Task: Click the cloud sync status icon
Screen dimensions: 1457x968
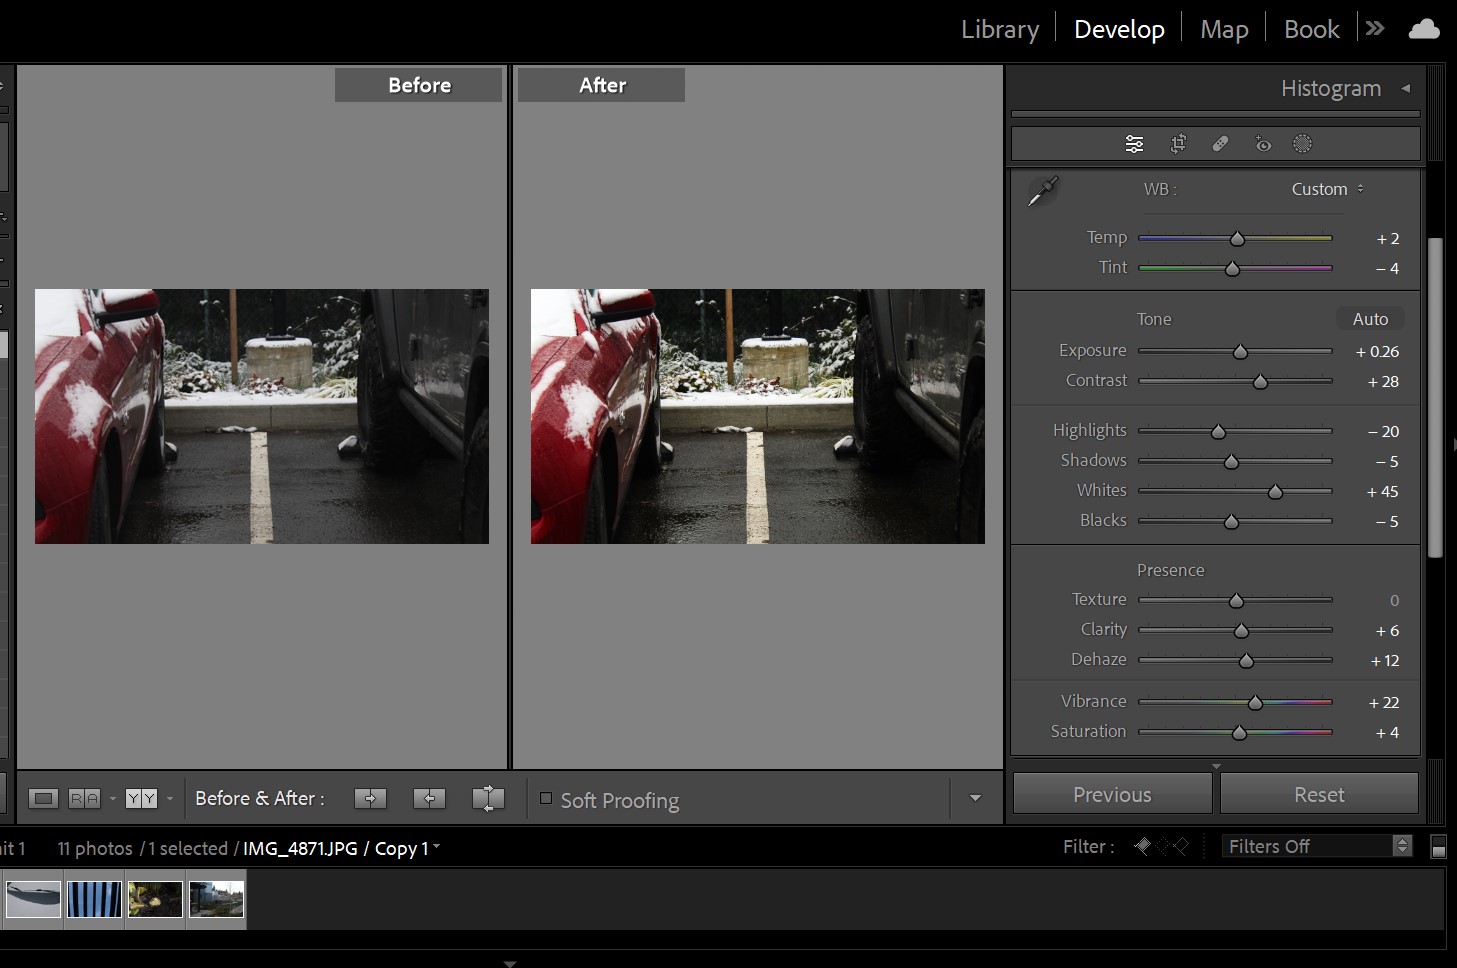Action: point(1424,29)
